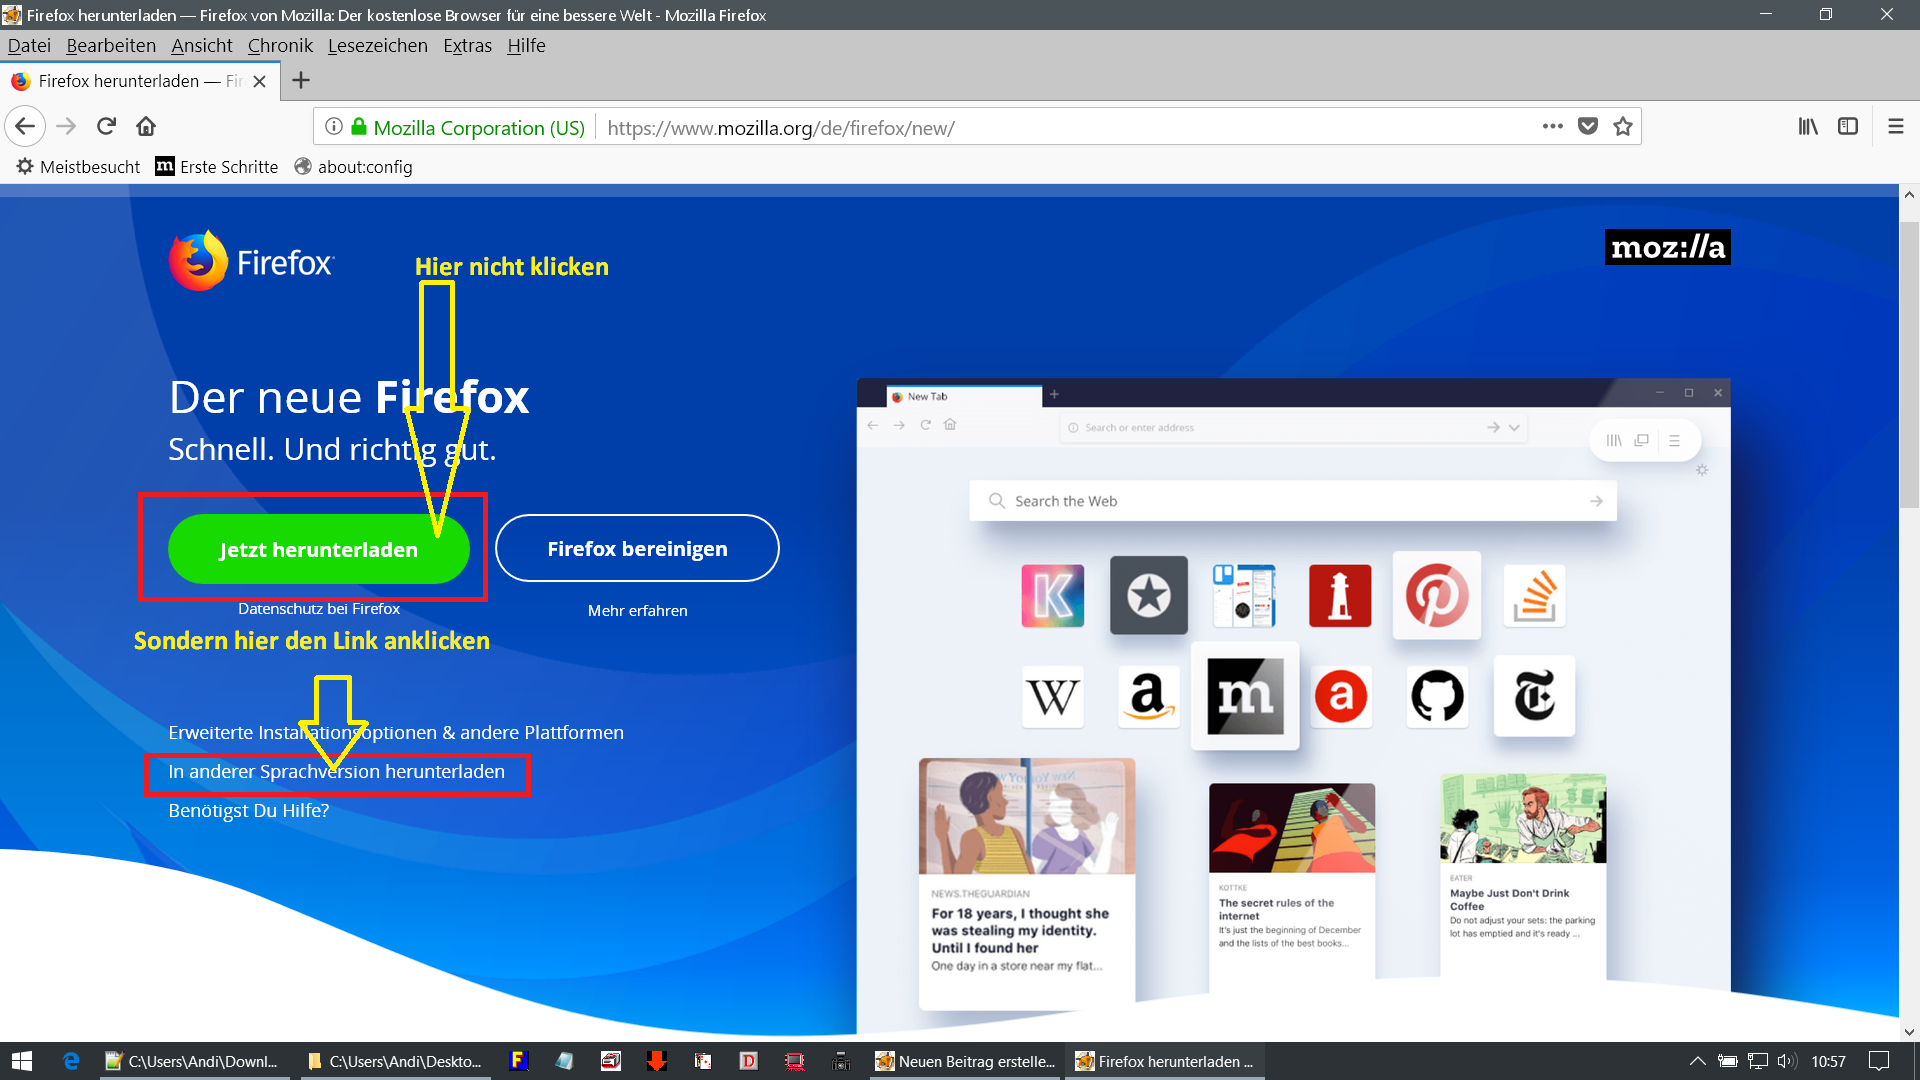Viewport: 1920px width, 1080px height.
Task: Click the network tray icon
Action: (1758, 1061)
